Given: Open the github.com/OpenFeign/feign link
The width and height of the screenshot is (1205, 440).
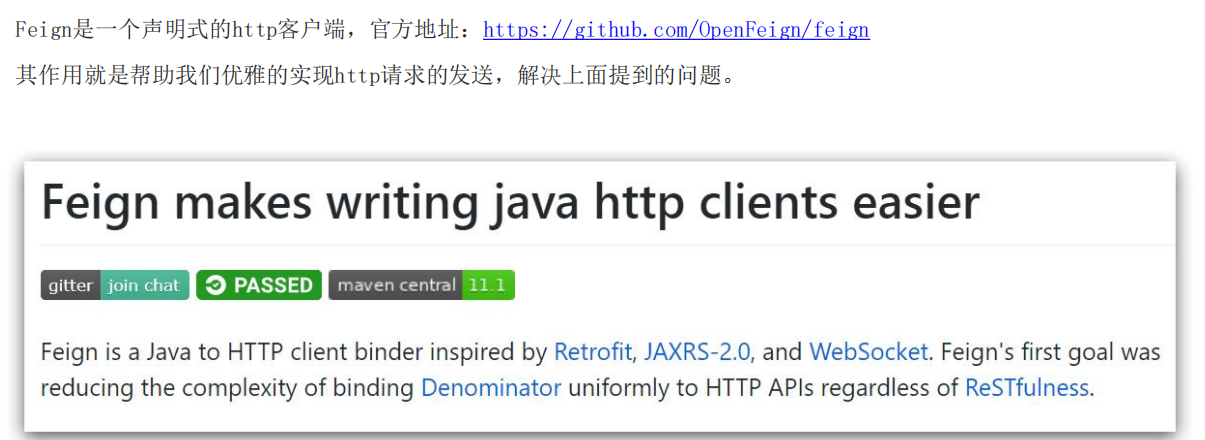Looking at the screenshot, I should [x=676, y=29].
